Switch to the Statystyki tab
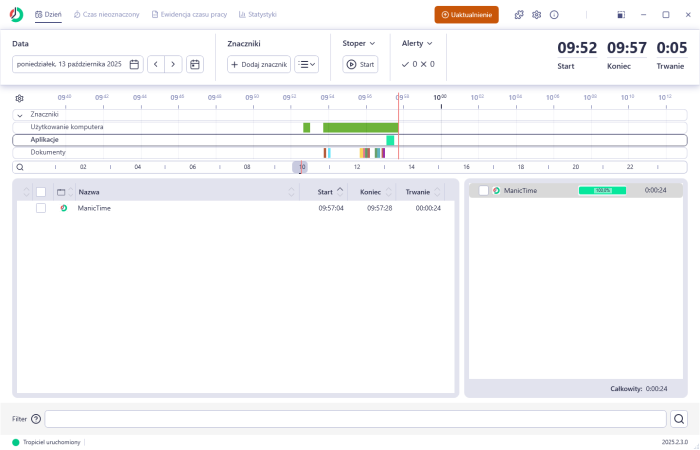The image size is (700, 450). click(x=257, y=15)
